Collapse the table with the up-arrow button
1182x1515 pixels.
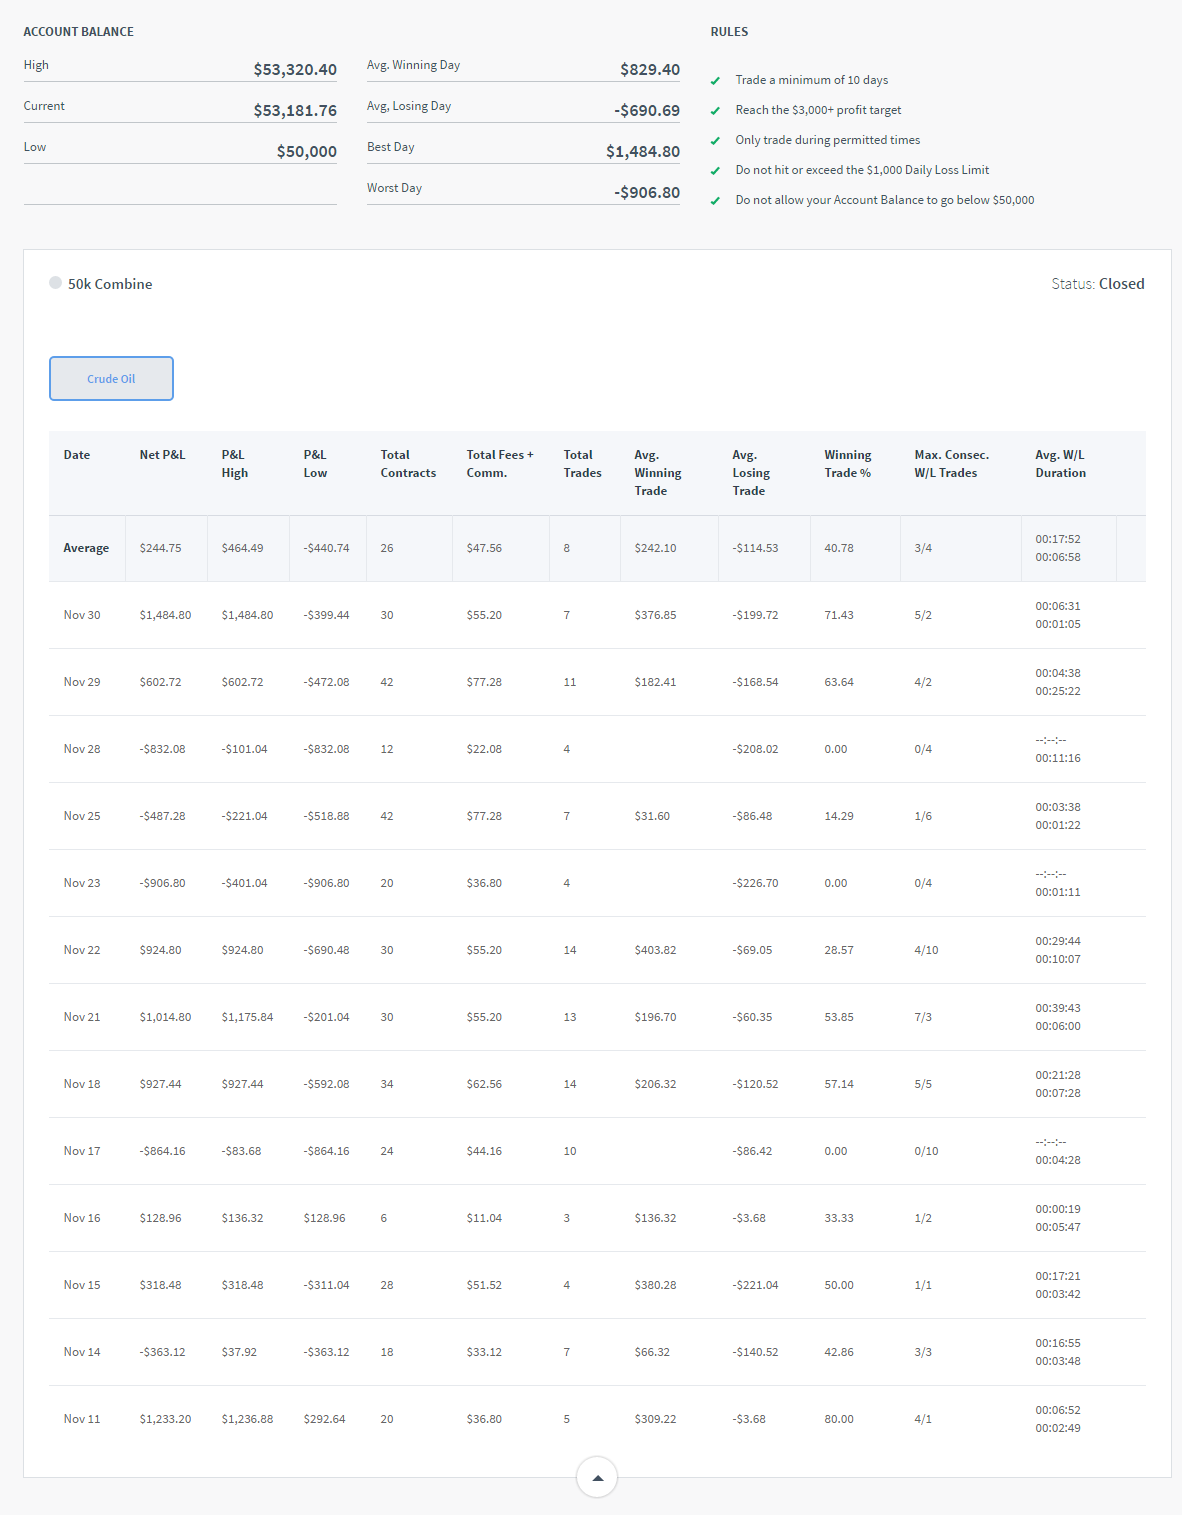[x=597, y=1477]
